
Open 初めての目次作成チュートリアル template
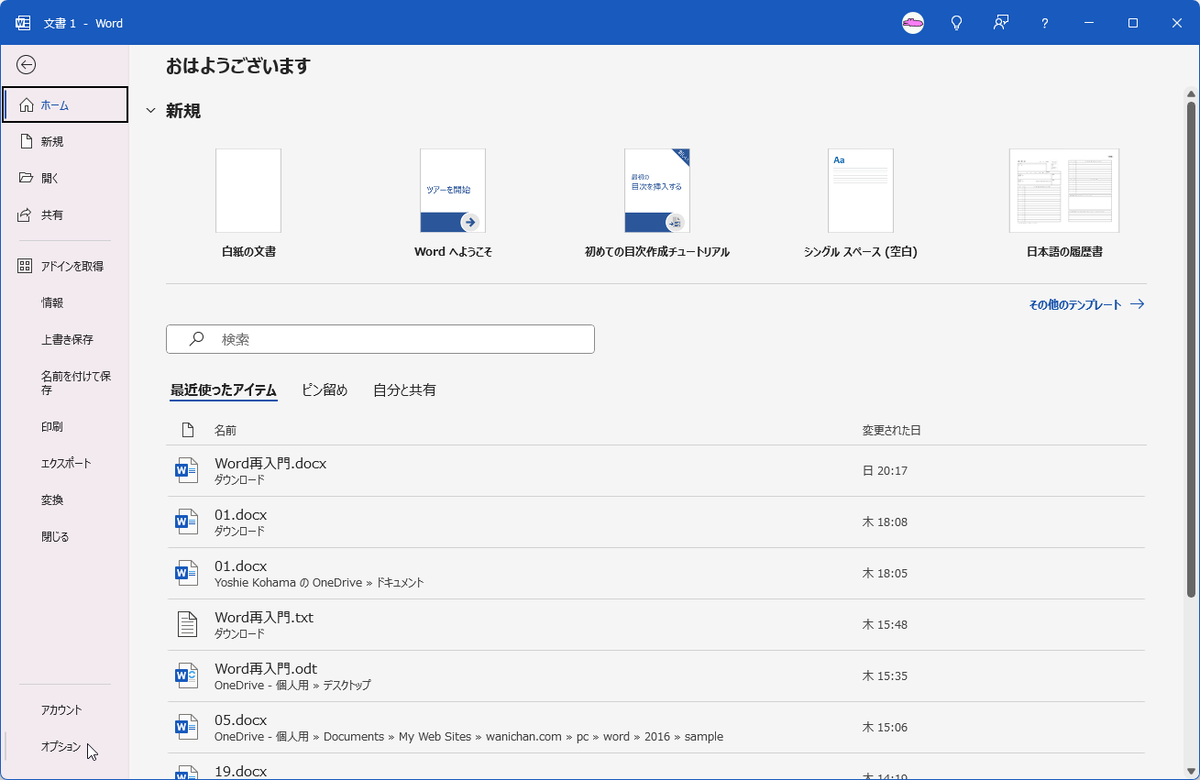click(x=657, y=204)
